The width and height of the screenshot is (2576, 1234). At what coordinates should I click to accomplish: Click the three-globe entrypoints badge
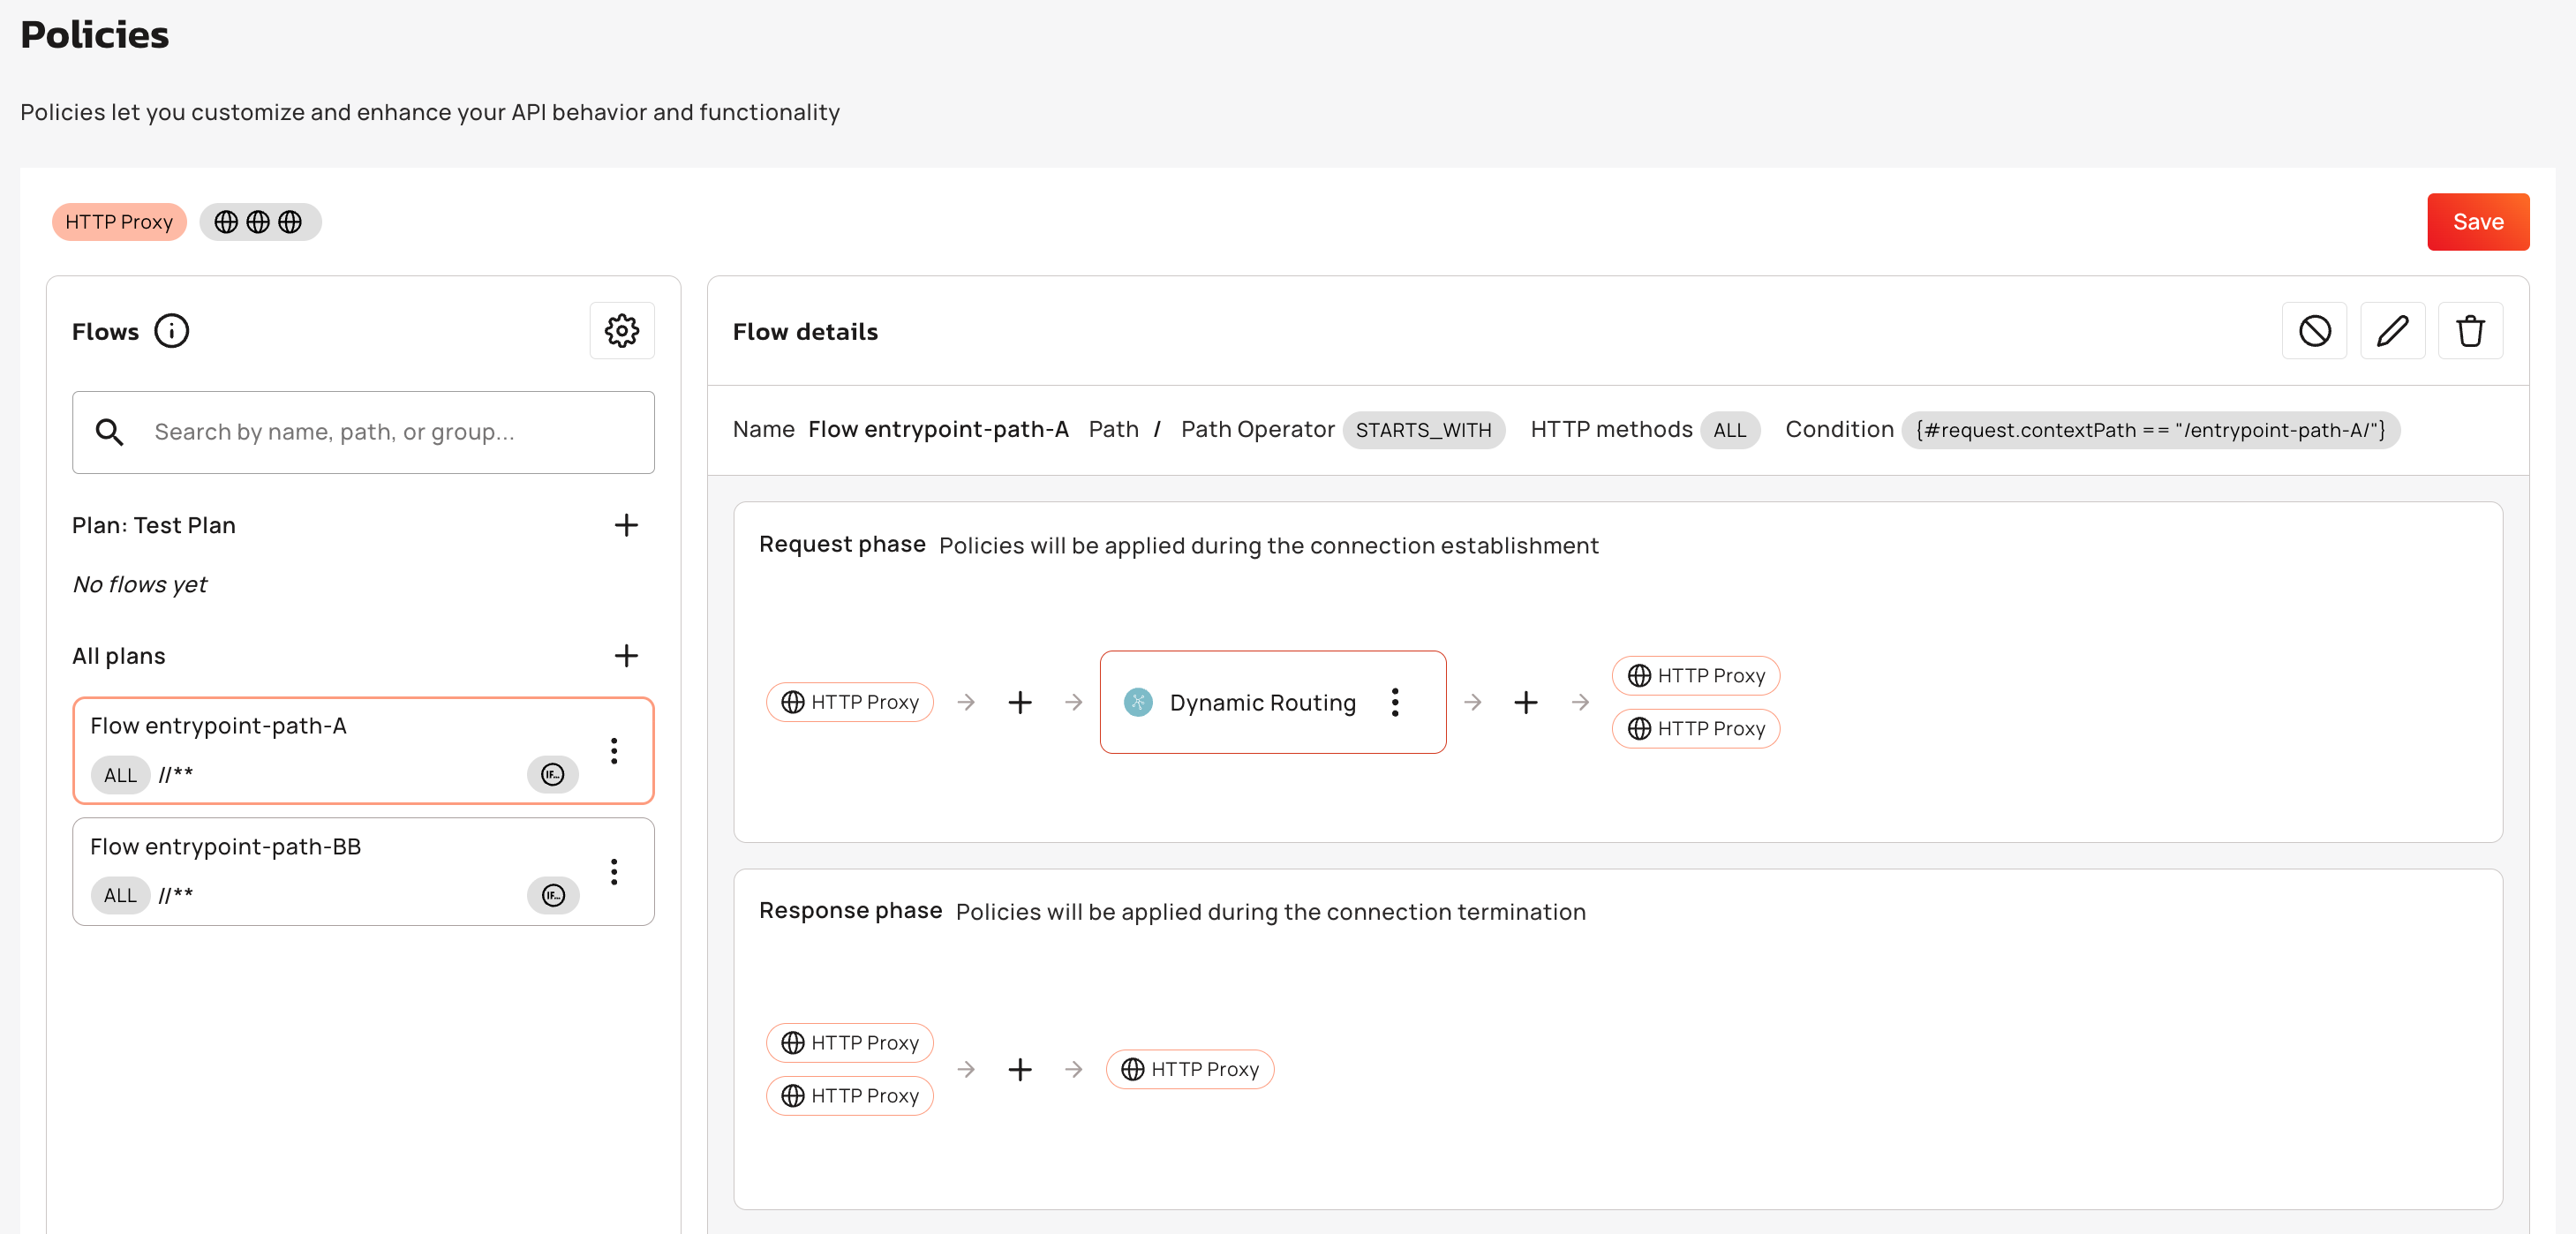[x=259, y=222]
